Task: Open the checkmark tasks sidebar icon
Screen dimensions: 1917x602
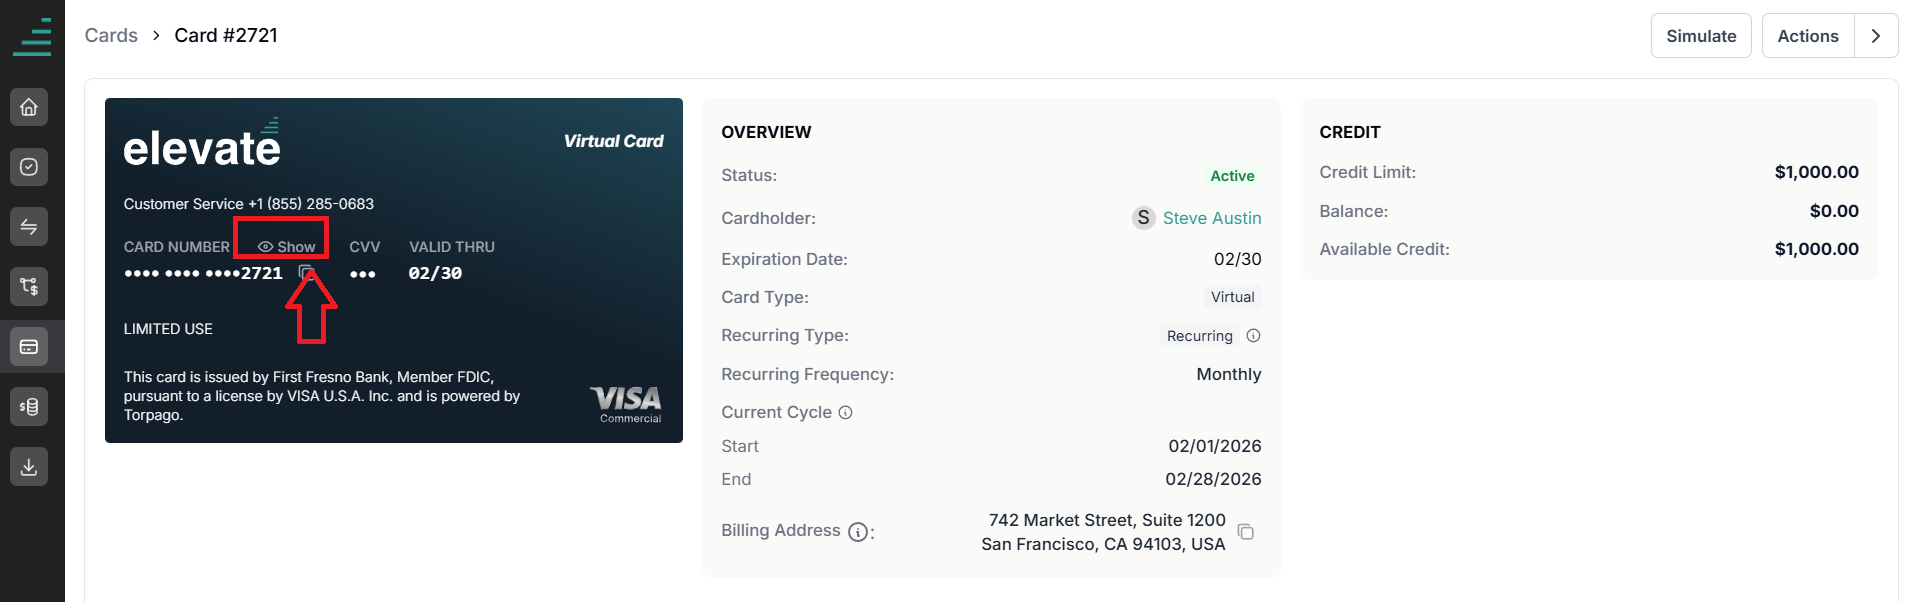Action: pyautogui.click(x=29, y=167)
